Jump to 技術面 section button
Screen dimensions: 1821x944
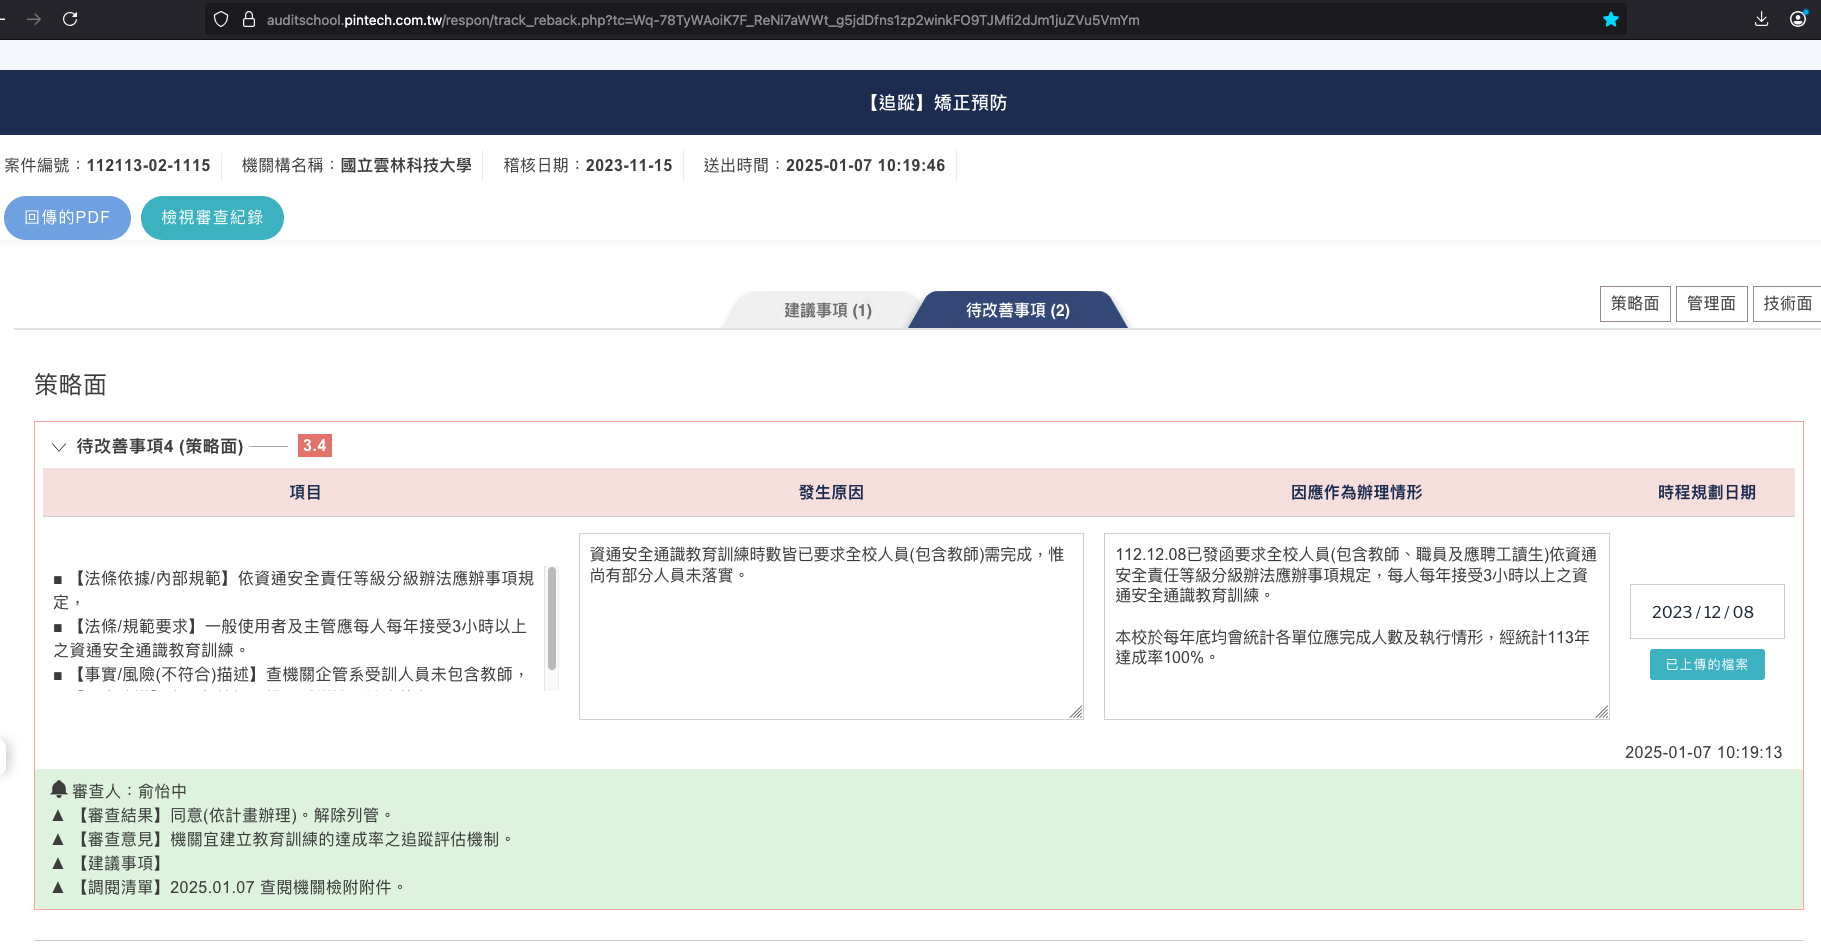[1787, 303]
